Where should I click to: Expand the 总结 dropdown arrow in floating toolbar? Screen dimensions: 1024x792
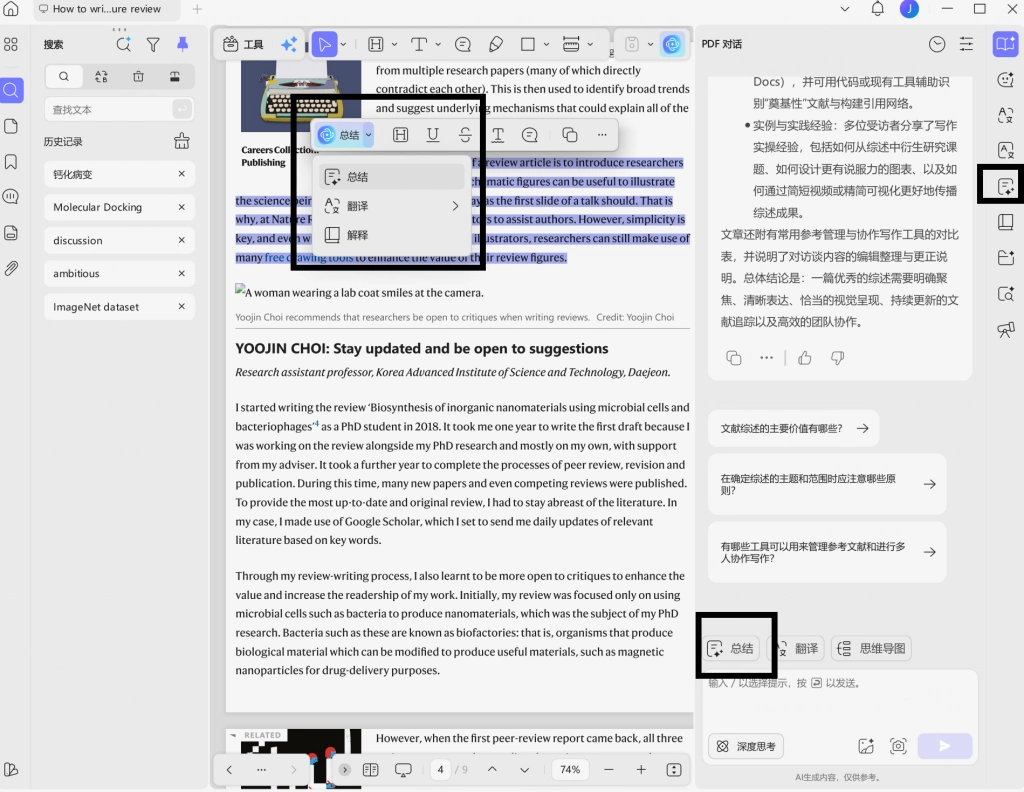368,135
